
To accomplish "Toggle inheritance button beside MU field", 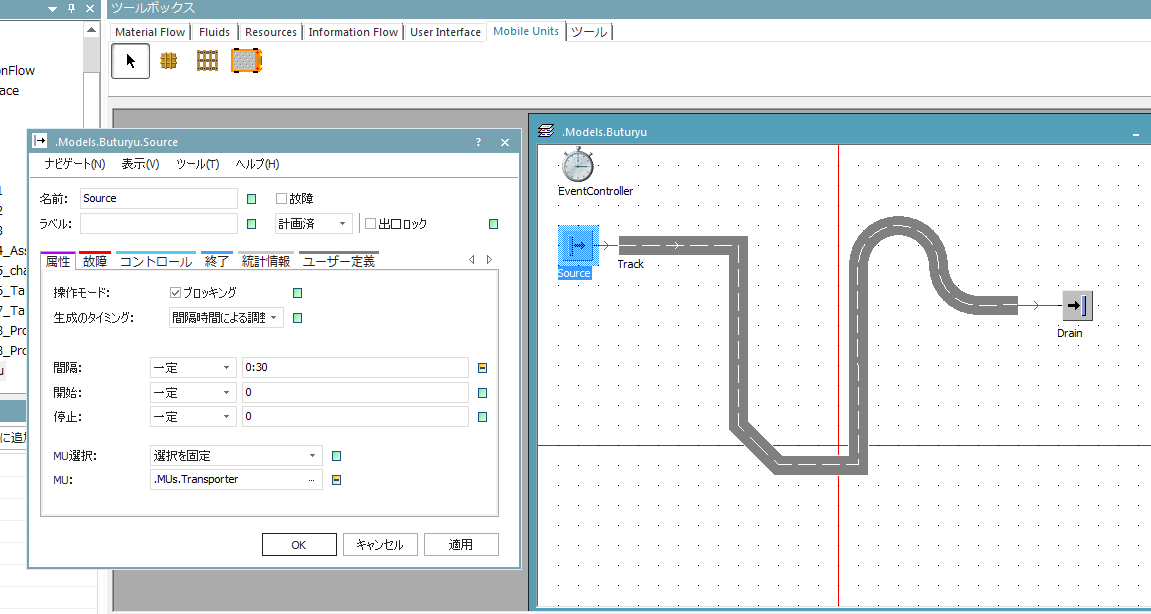I will coord(336,480).
